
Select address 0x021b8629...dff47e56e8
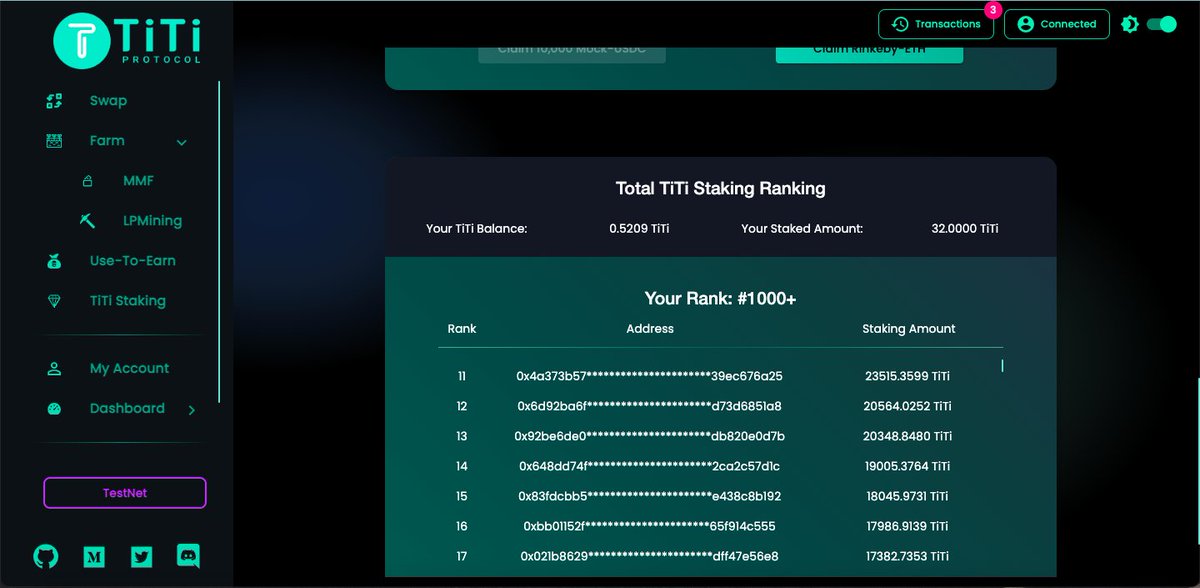click(x=649, y=556)
